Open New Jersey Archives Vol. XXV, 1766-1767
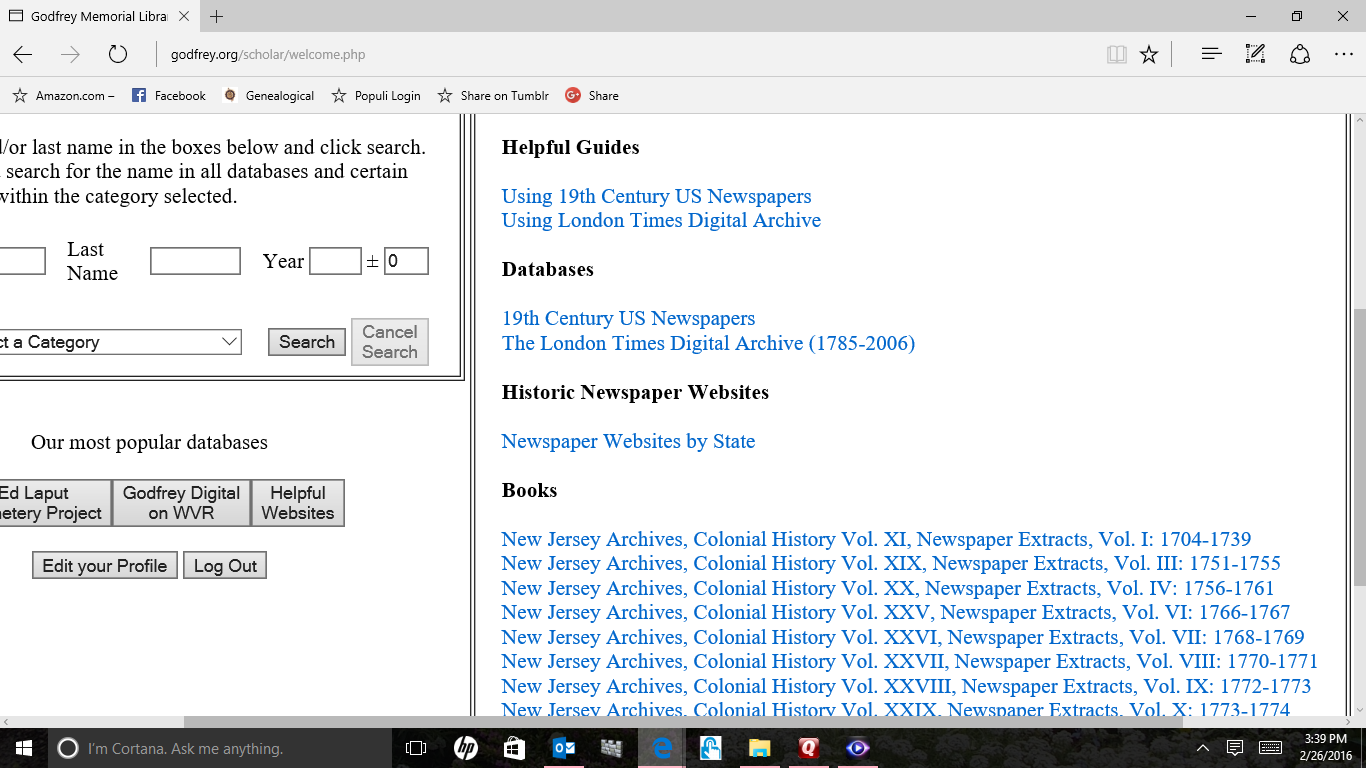1366x768 pixels. pyautogui.click(x=896, y=613)
